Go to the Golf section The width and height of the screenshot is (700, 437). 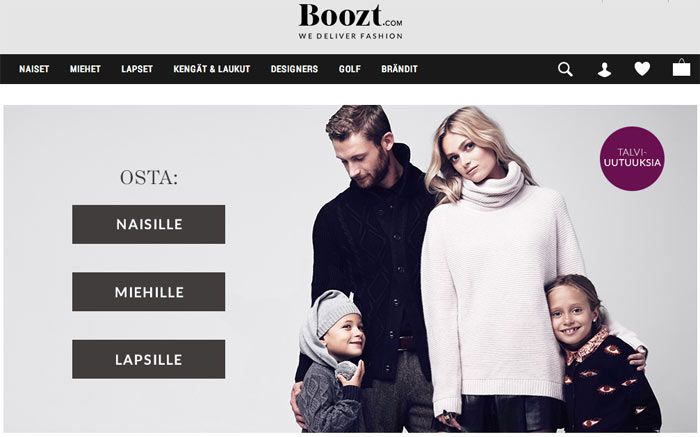tap(350, 69)
